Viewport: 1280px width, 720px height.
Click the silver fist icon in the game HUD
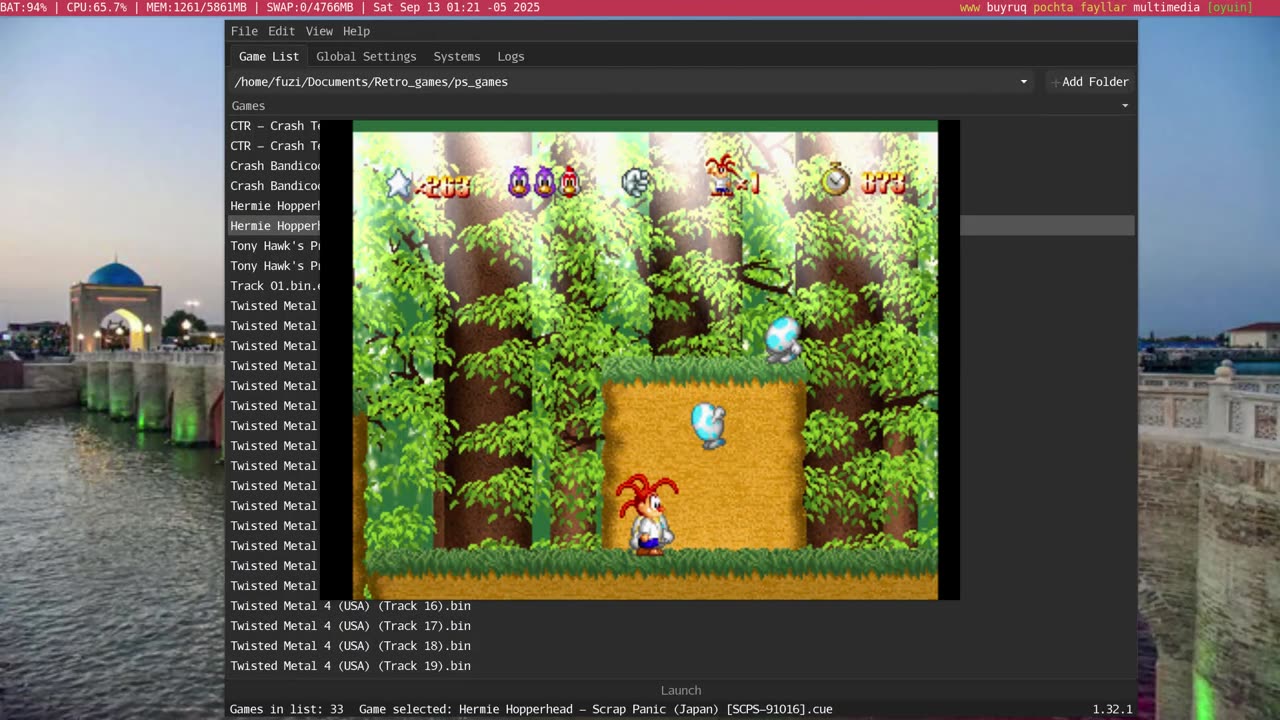(636, 182)
